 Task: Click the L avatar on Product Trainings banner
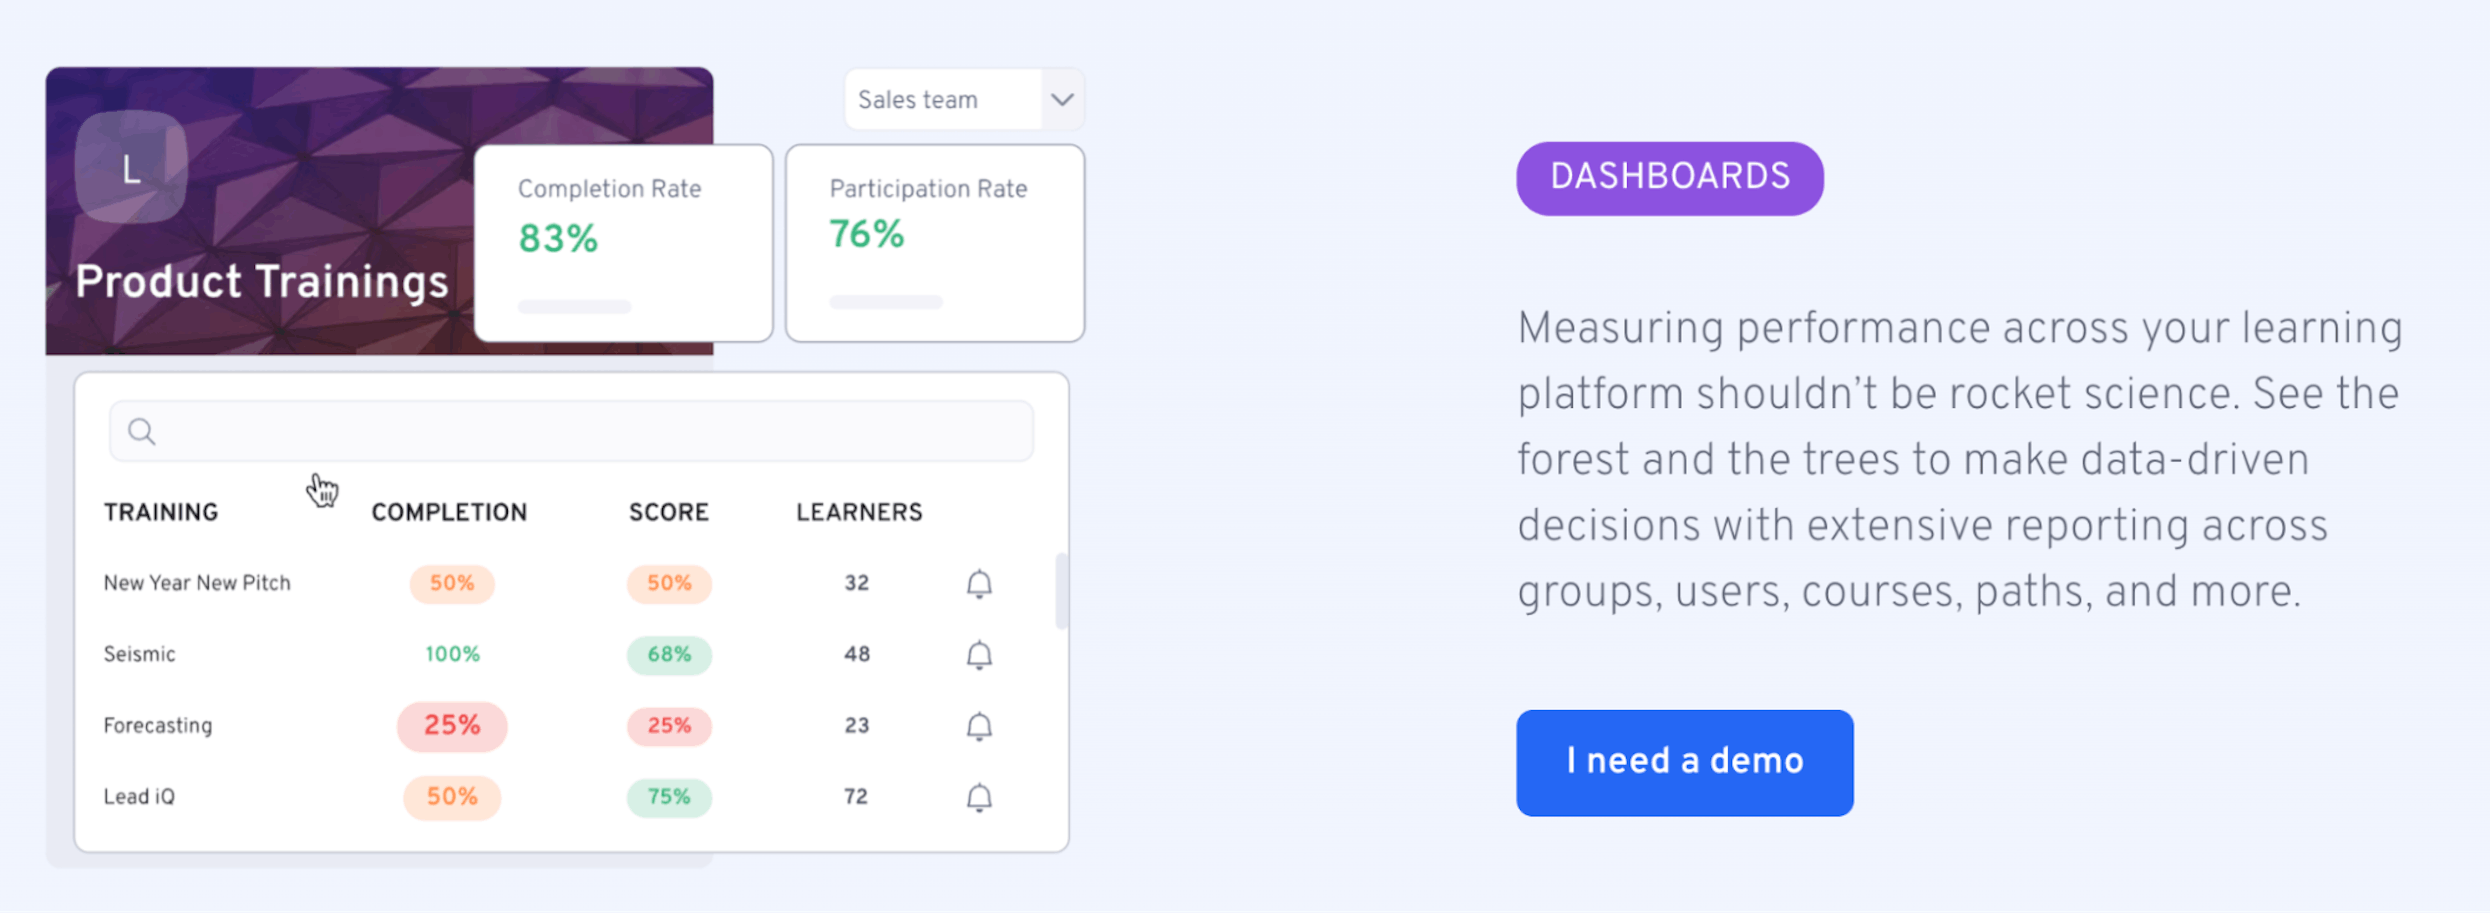129,168
